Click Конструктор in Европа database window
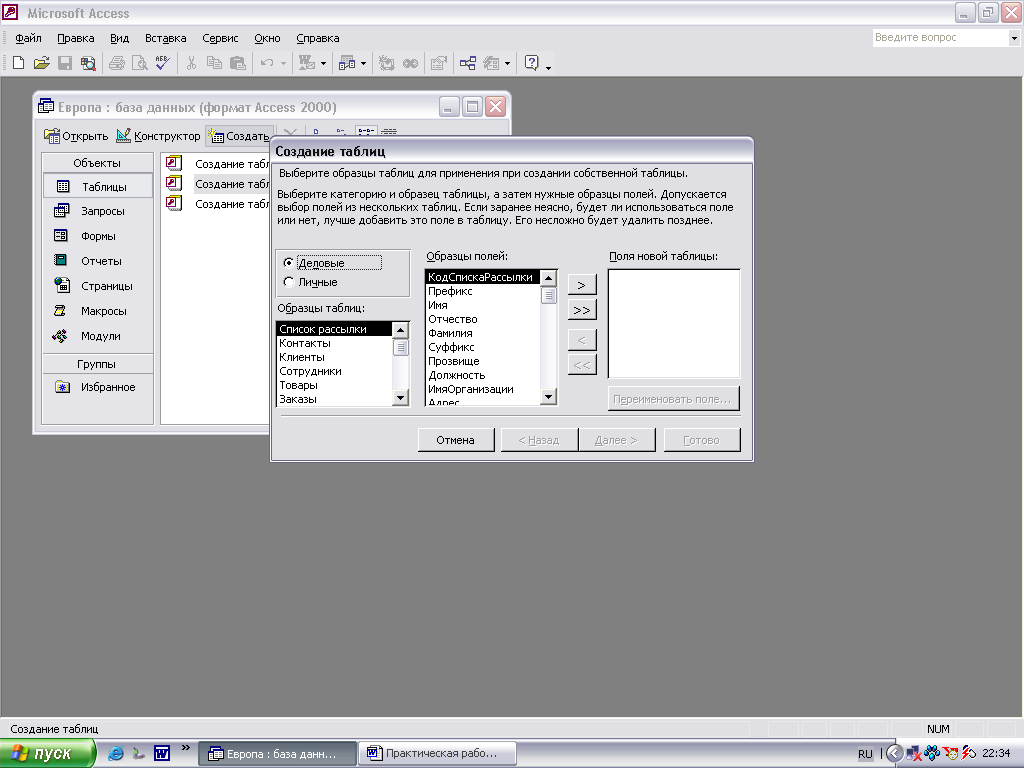The image size is (1024, 768). (158, 136)
